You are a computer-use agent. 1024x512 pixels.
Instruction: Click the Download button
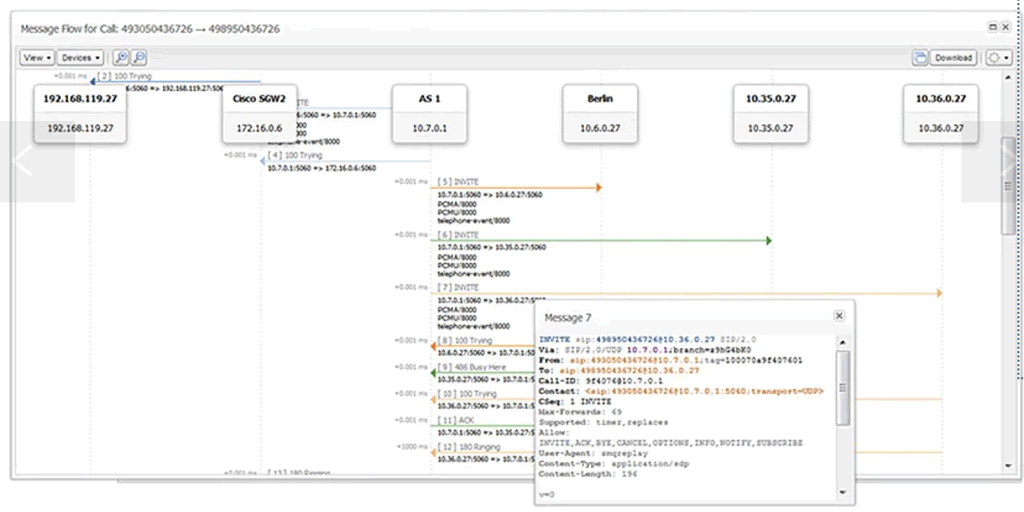953,58
